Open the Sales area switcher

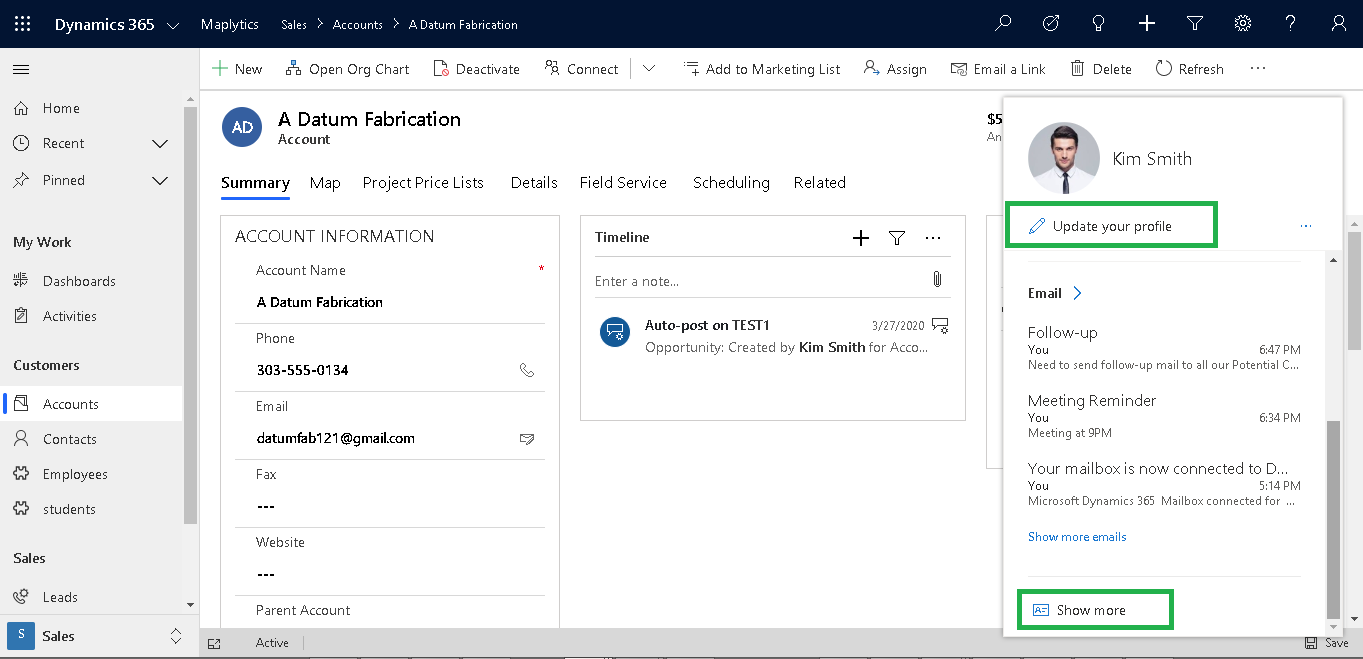pos(98,636)
